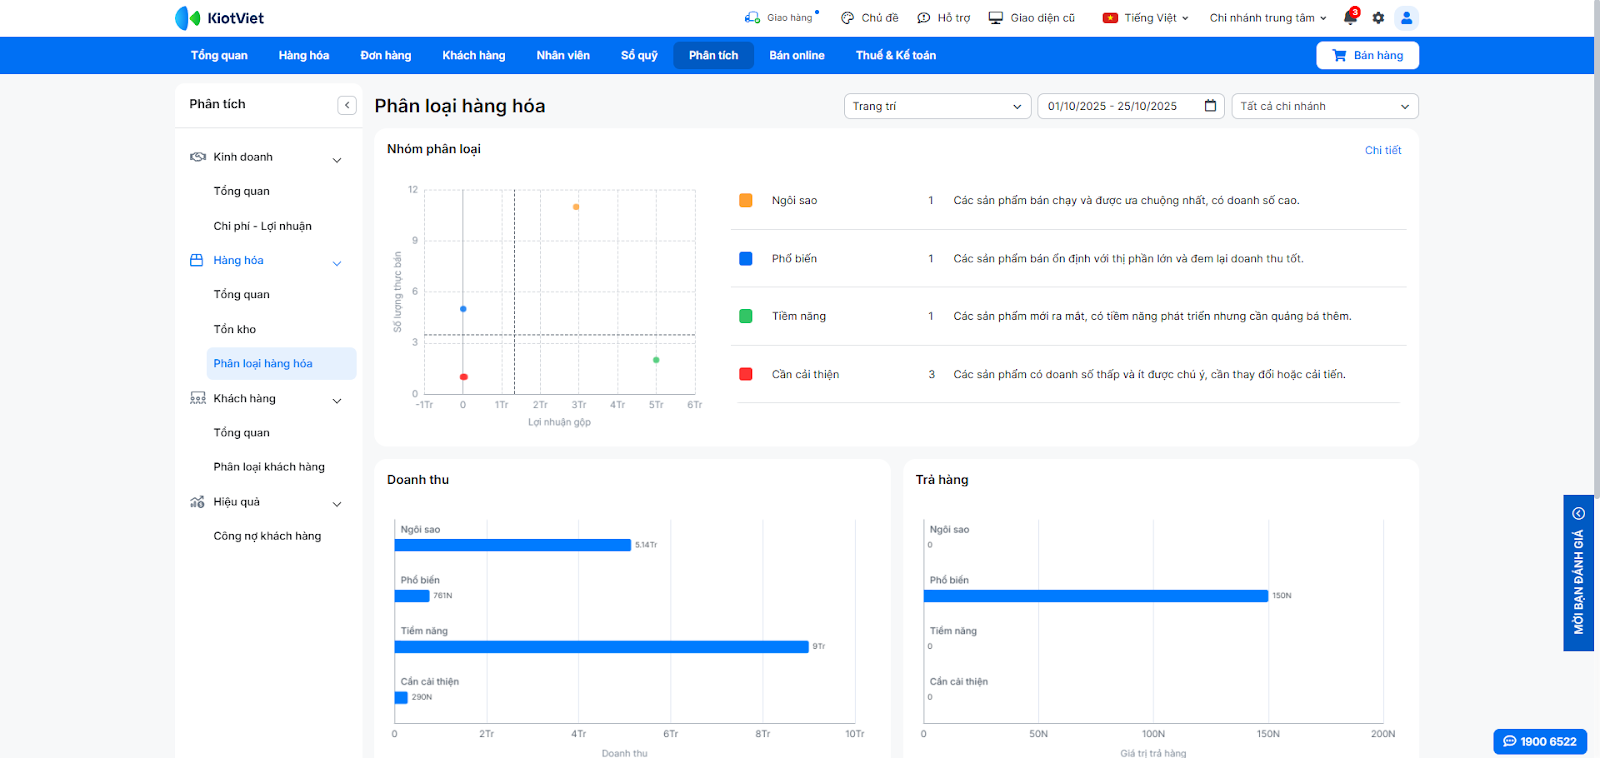The image size is (1600, 758).
Task: Click the user account avatar icon
Action: [1406, 18]
